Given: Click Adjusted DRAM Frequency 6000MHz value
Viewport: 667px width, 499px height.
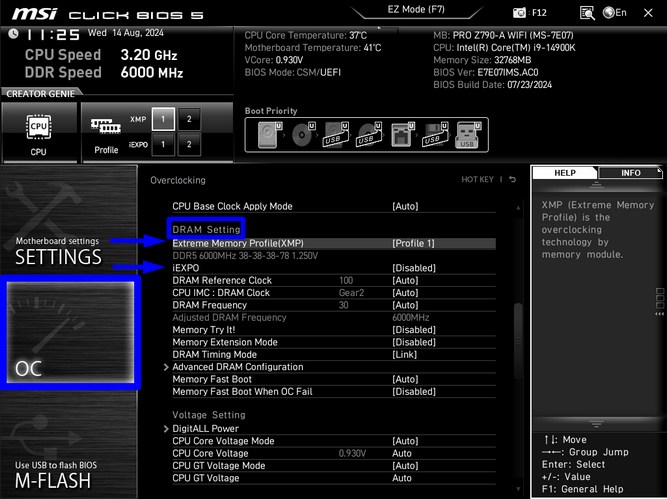Looking at the screenshot, I should [410, 317].
